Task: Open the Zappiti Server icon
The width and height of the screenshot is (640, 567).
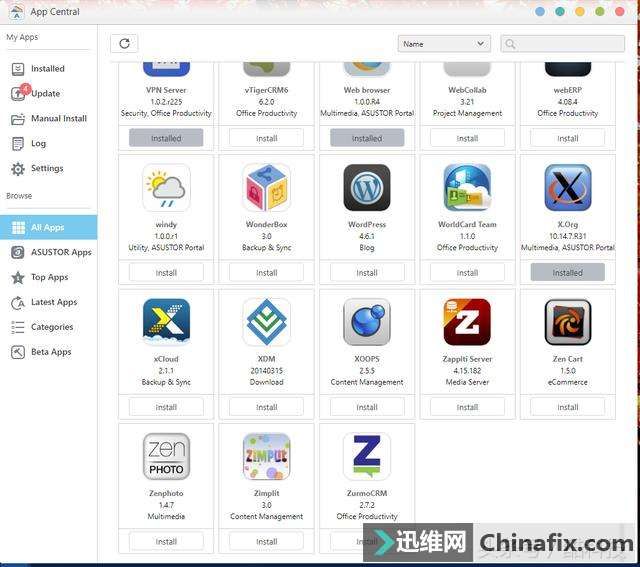Action: click(x=467, y=322)
